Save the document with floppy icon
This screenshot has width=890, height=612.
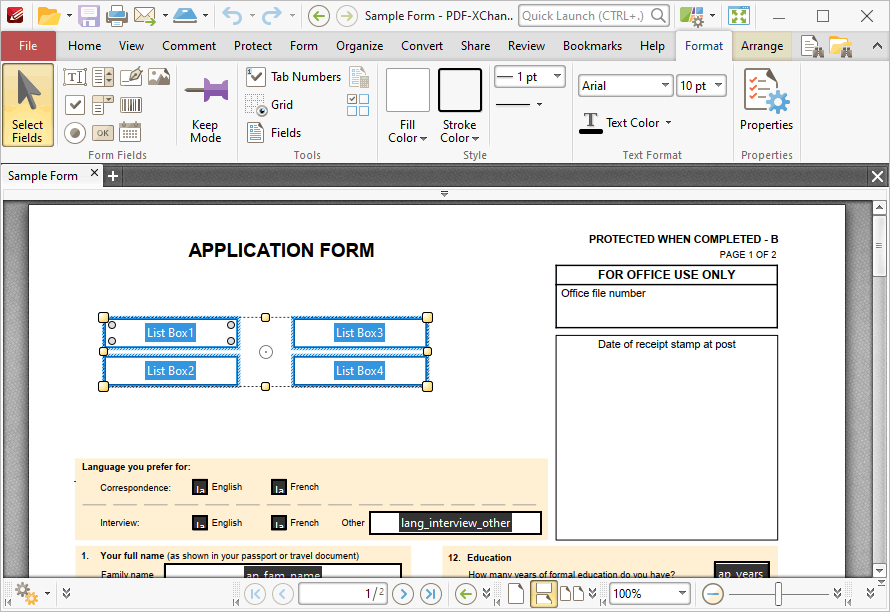pos(89,16)
